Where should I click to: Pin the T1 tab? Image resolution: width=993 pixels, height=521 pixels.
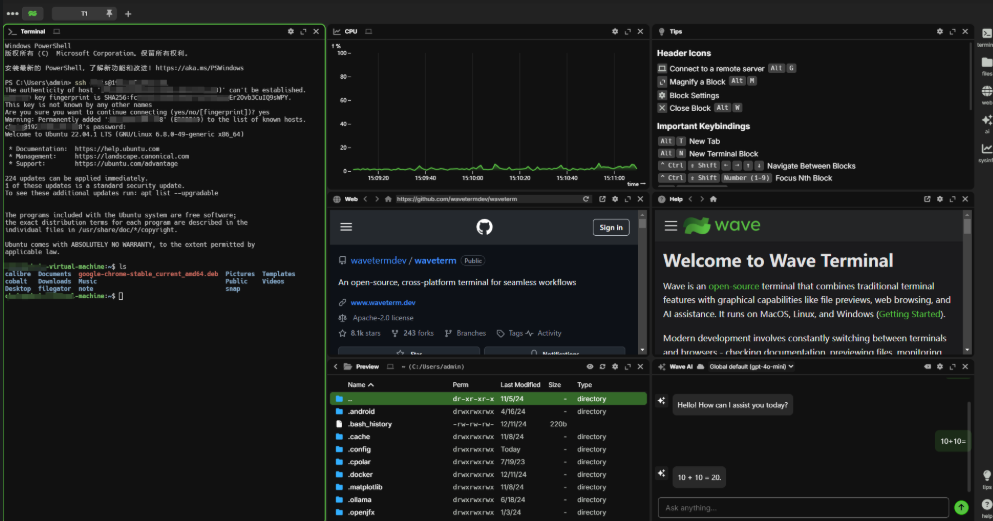(109, 14)
